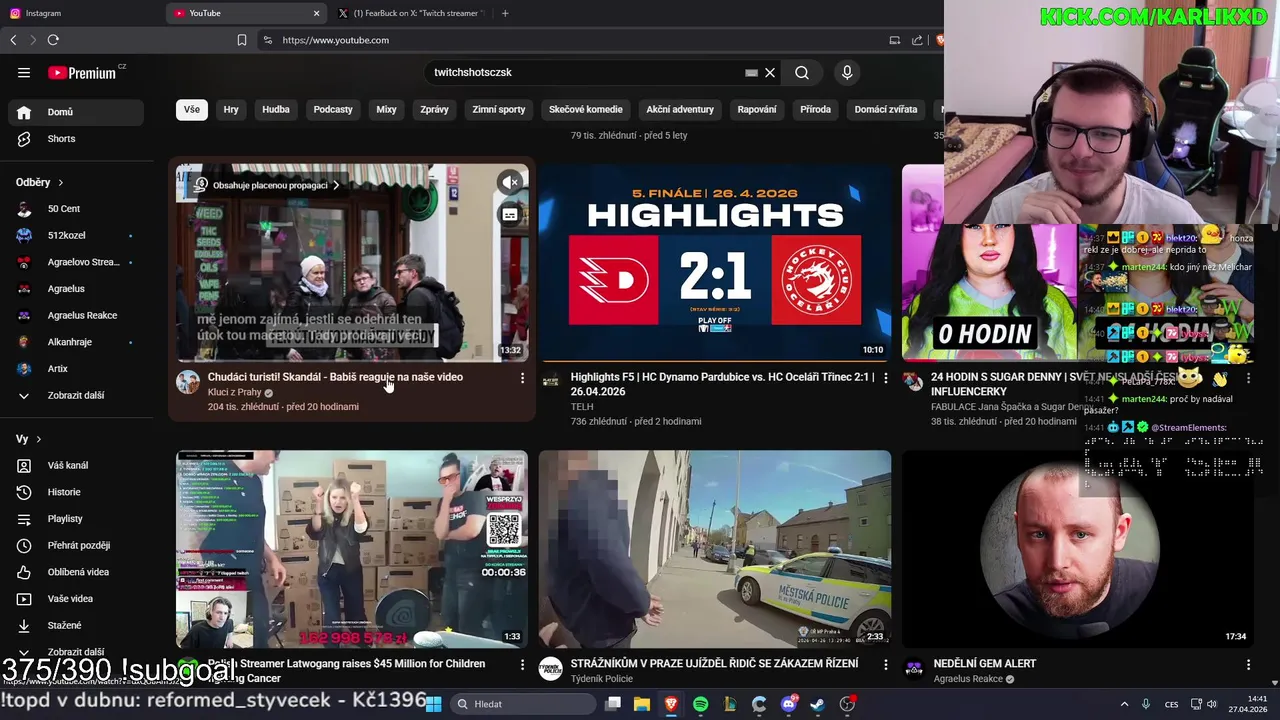The width and height of the screenshot is (1280, 720).
Task: Close the YouTube tab
Action: (x=317, y=13)
